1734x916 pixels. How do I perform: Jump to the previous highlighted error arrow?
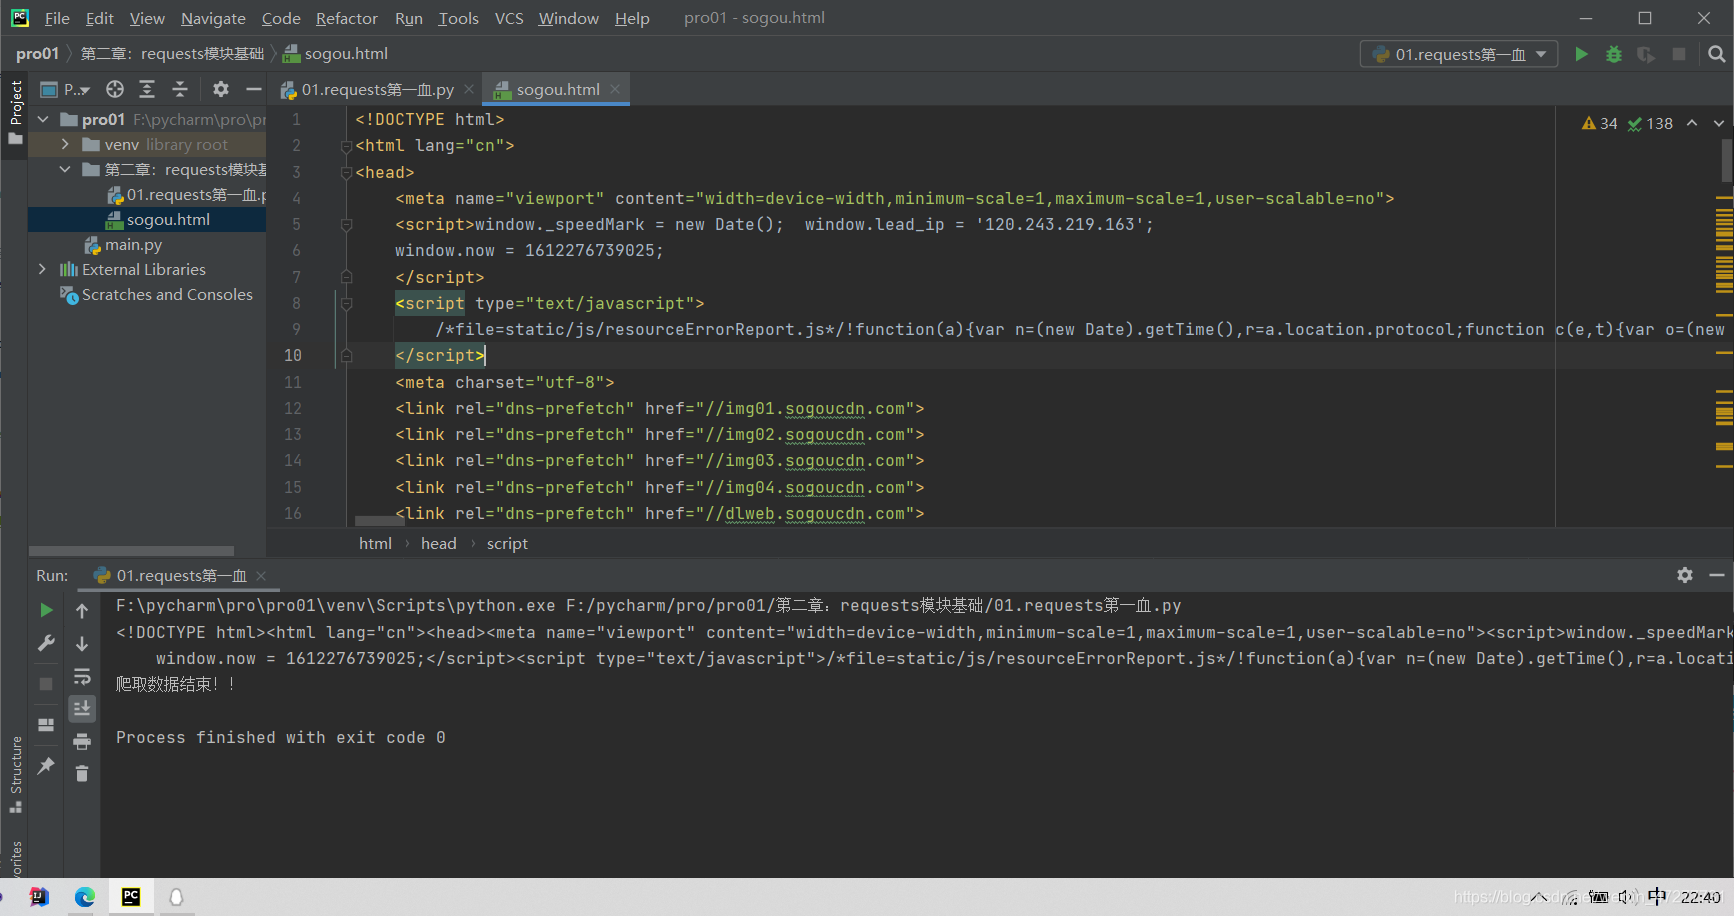coord(1692,123)
